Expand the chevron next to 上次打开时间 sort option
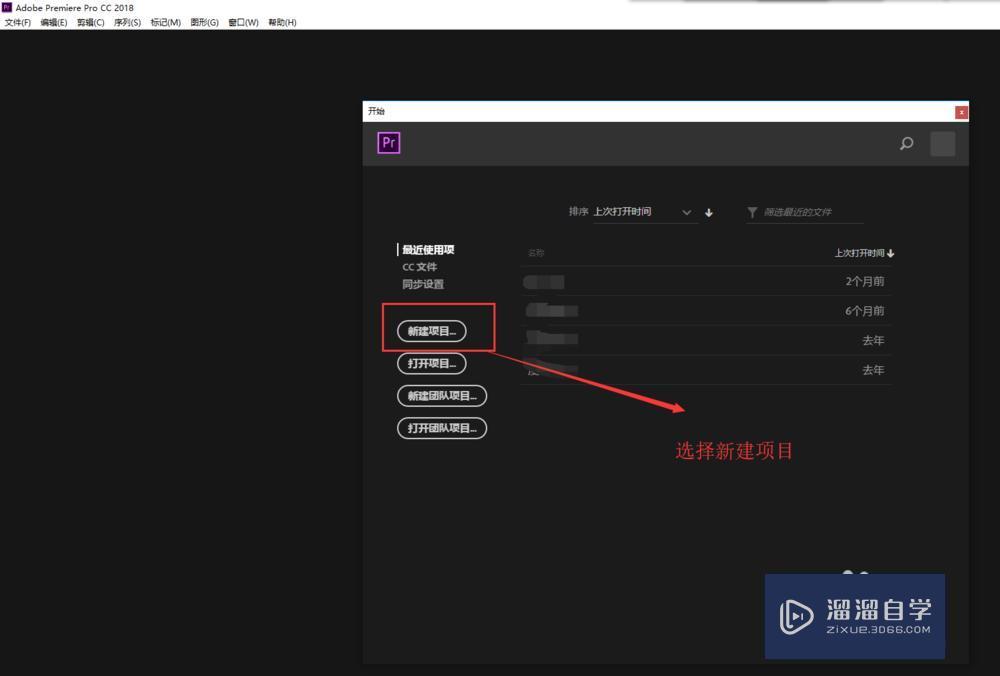This screenshot has height=676, width=1000. pyautogui.click(x=687, y=212)
